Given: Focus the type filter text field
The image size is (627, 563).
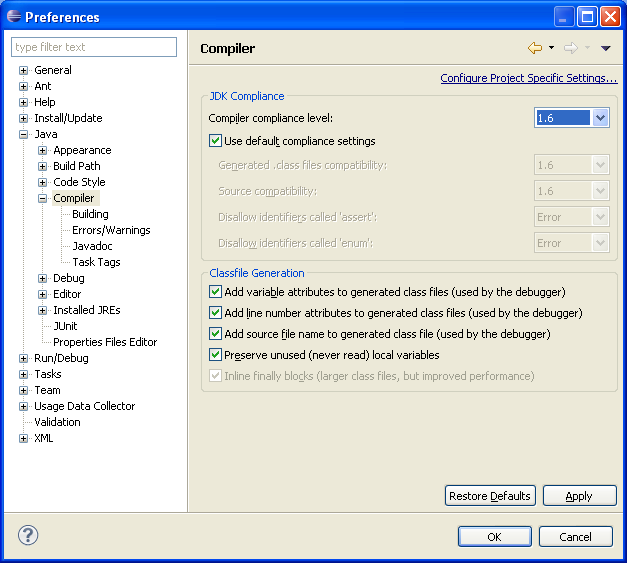Looking at the screenshot, I should (94, 47).
